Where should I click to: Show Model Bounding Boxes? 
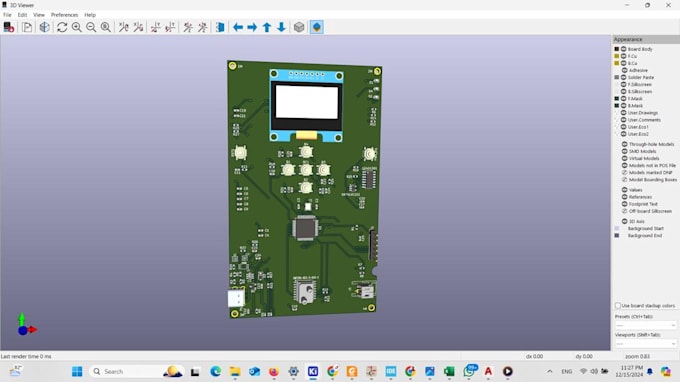624,180
